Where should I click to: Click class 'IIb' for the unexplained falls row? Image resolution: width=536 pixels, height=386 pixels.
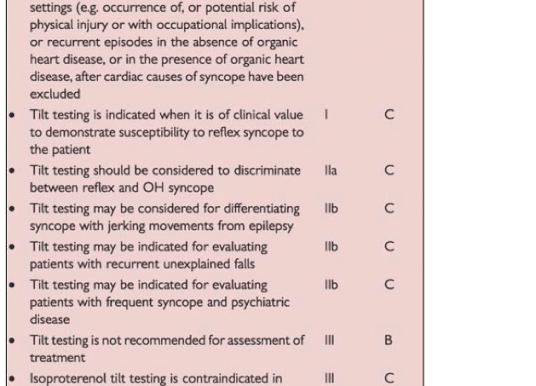coord(331,247)
